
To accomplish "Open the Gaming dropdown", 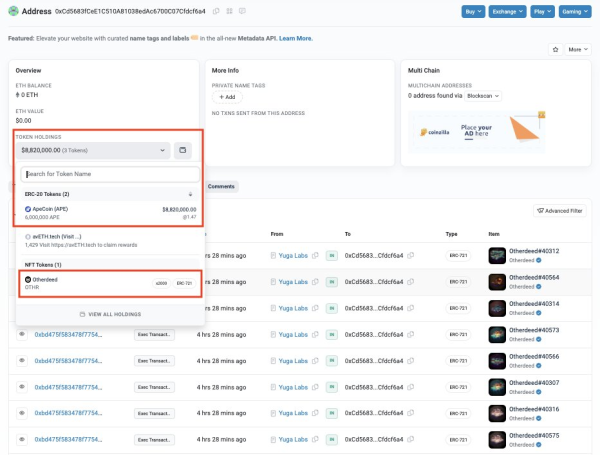I will [x=575, y=11].
